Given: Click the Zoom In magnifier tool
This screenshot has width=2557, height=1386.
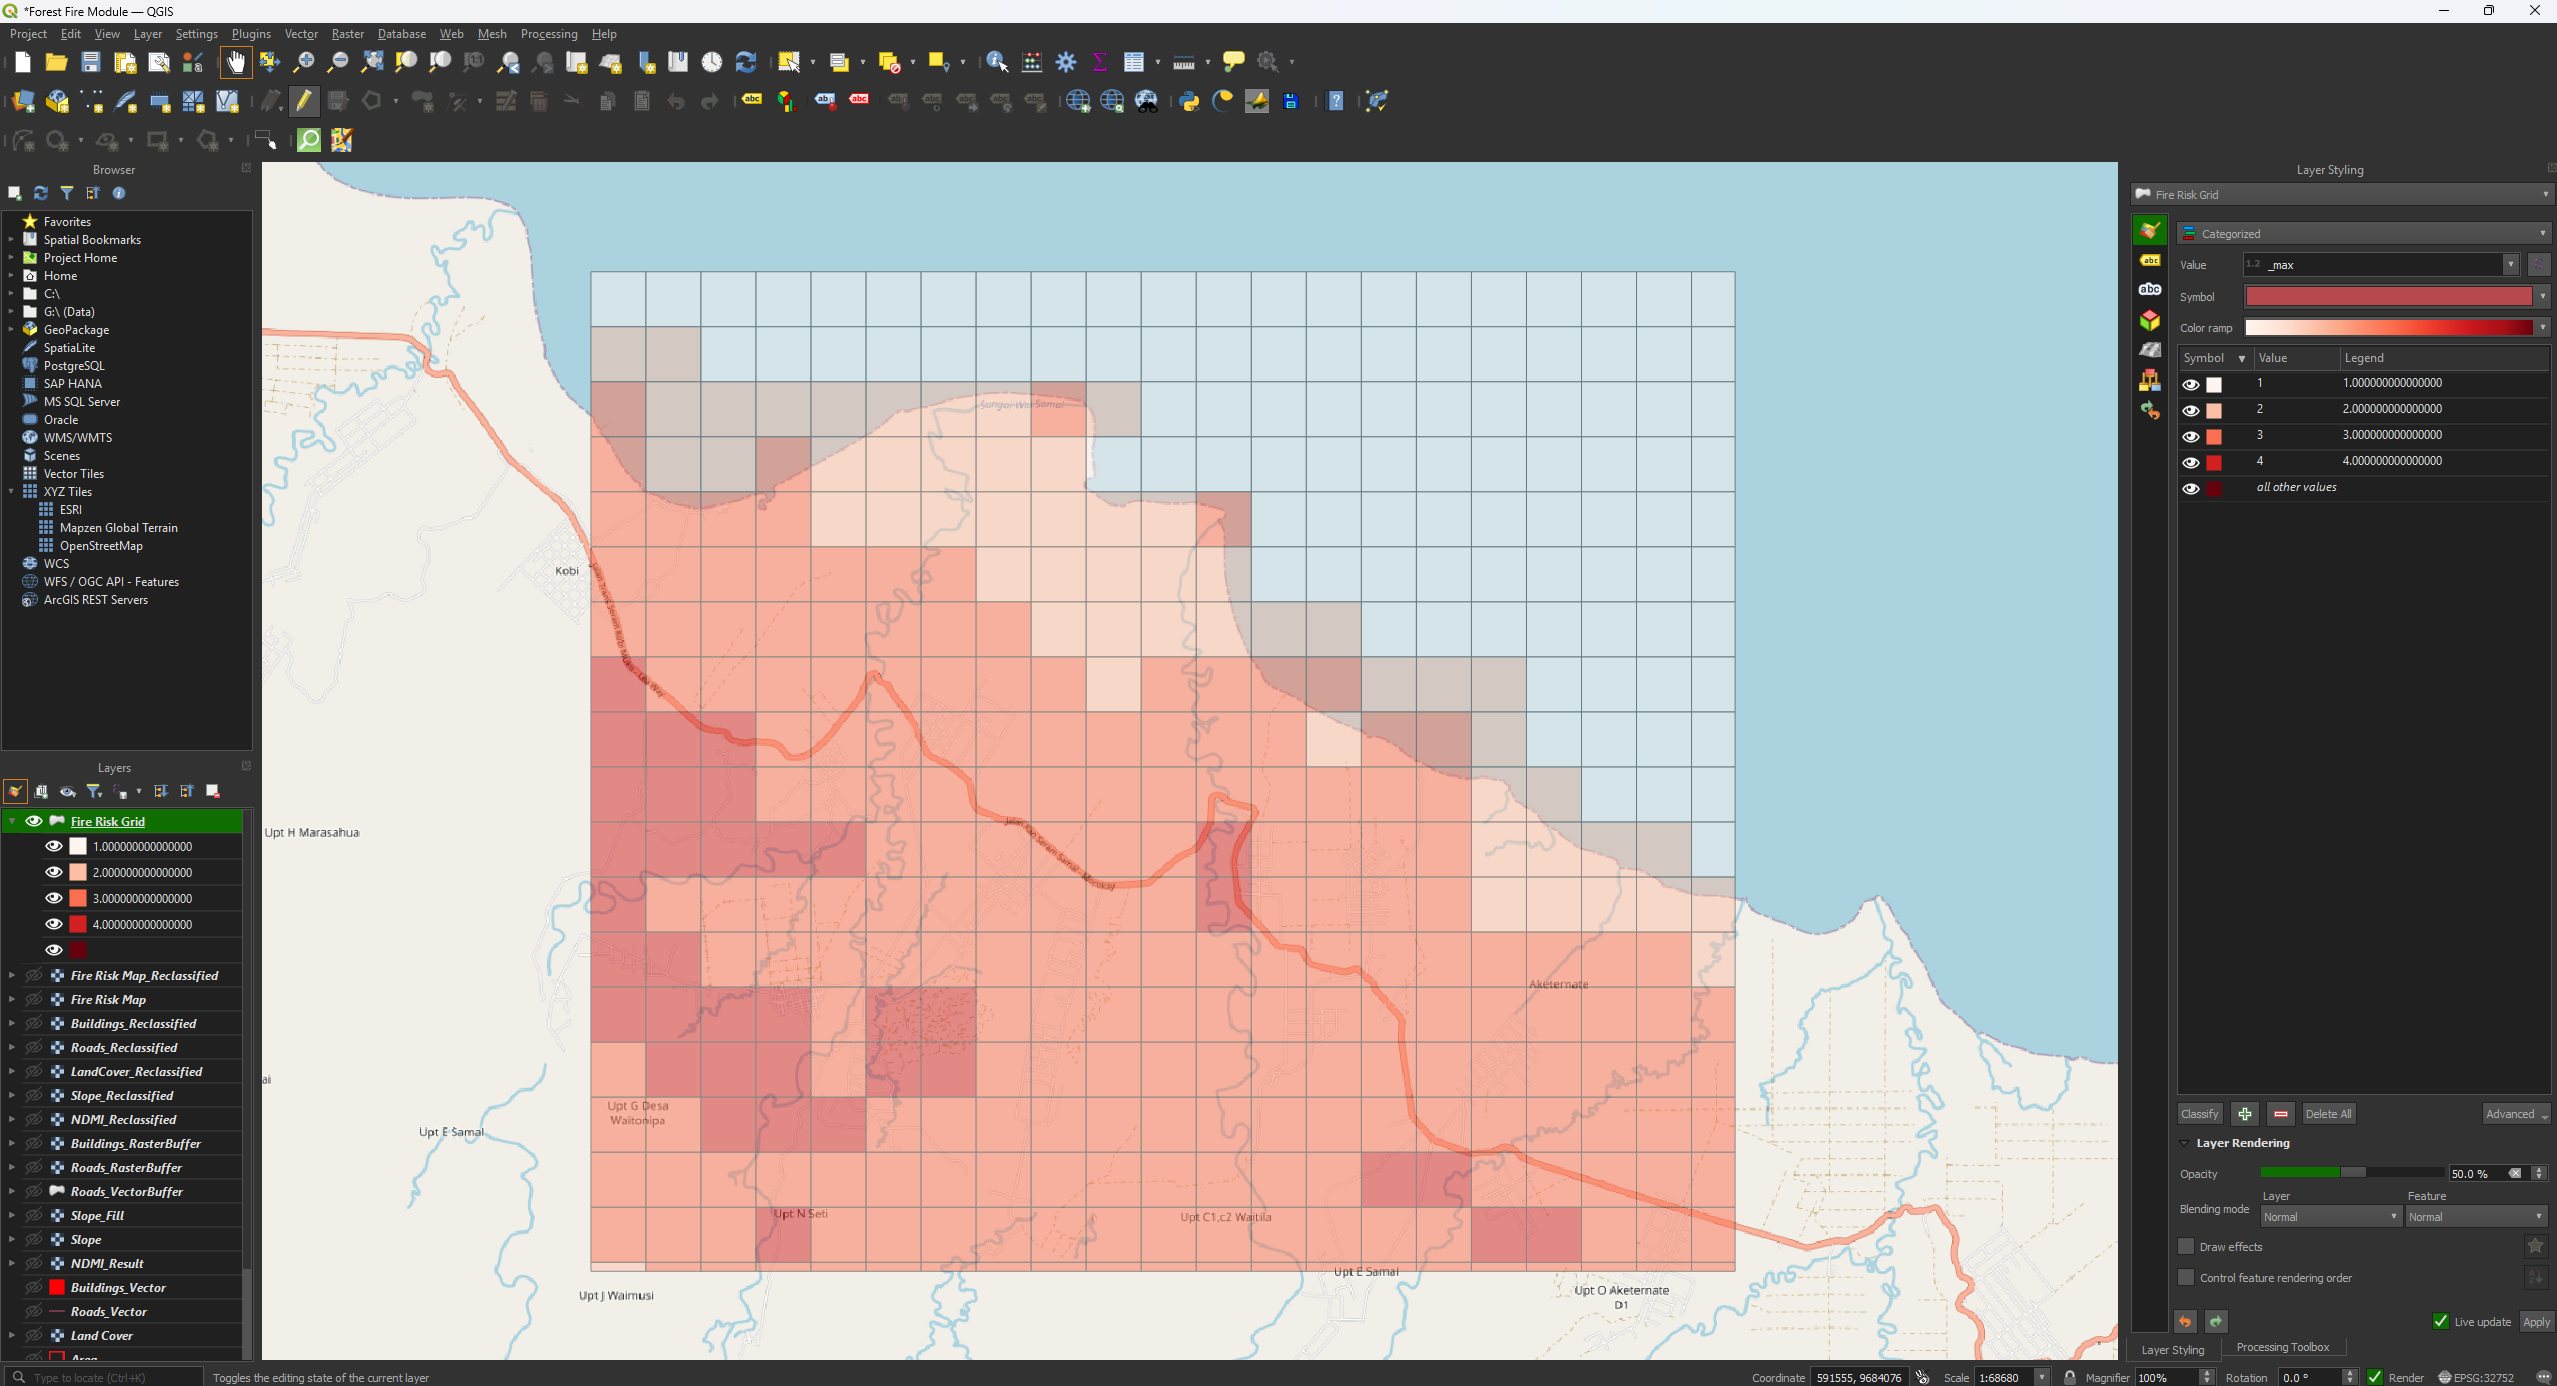Looking at the screenshot, I should coord(303,62).
